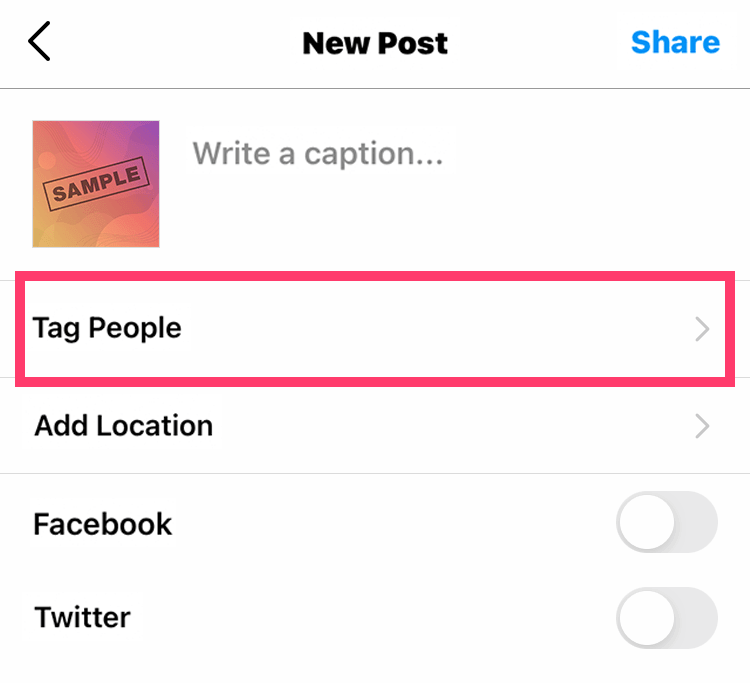
Task: Select the Tag People text label
Action: pos(108,328)
